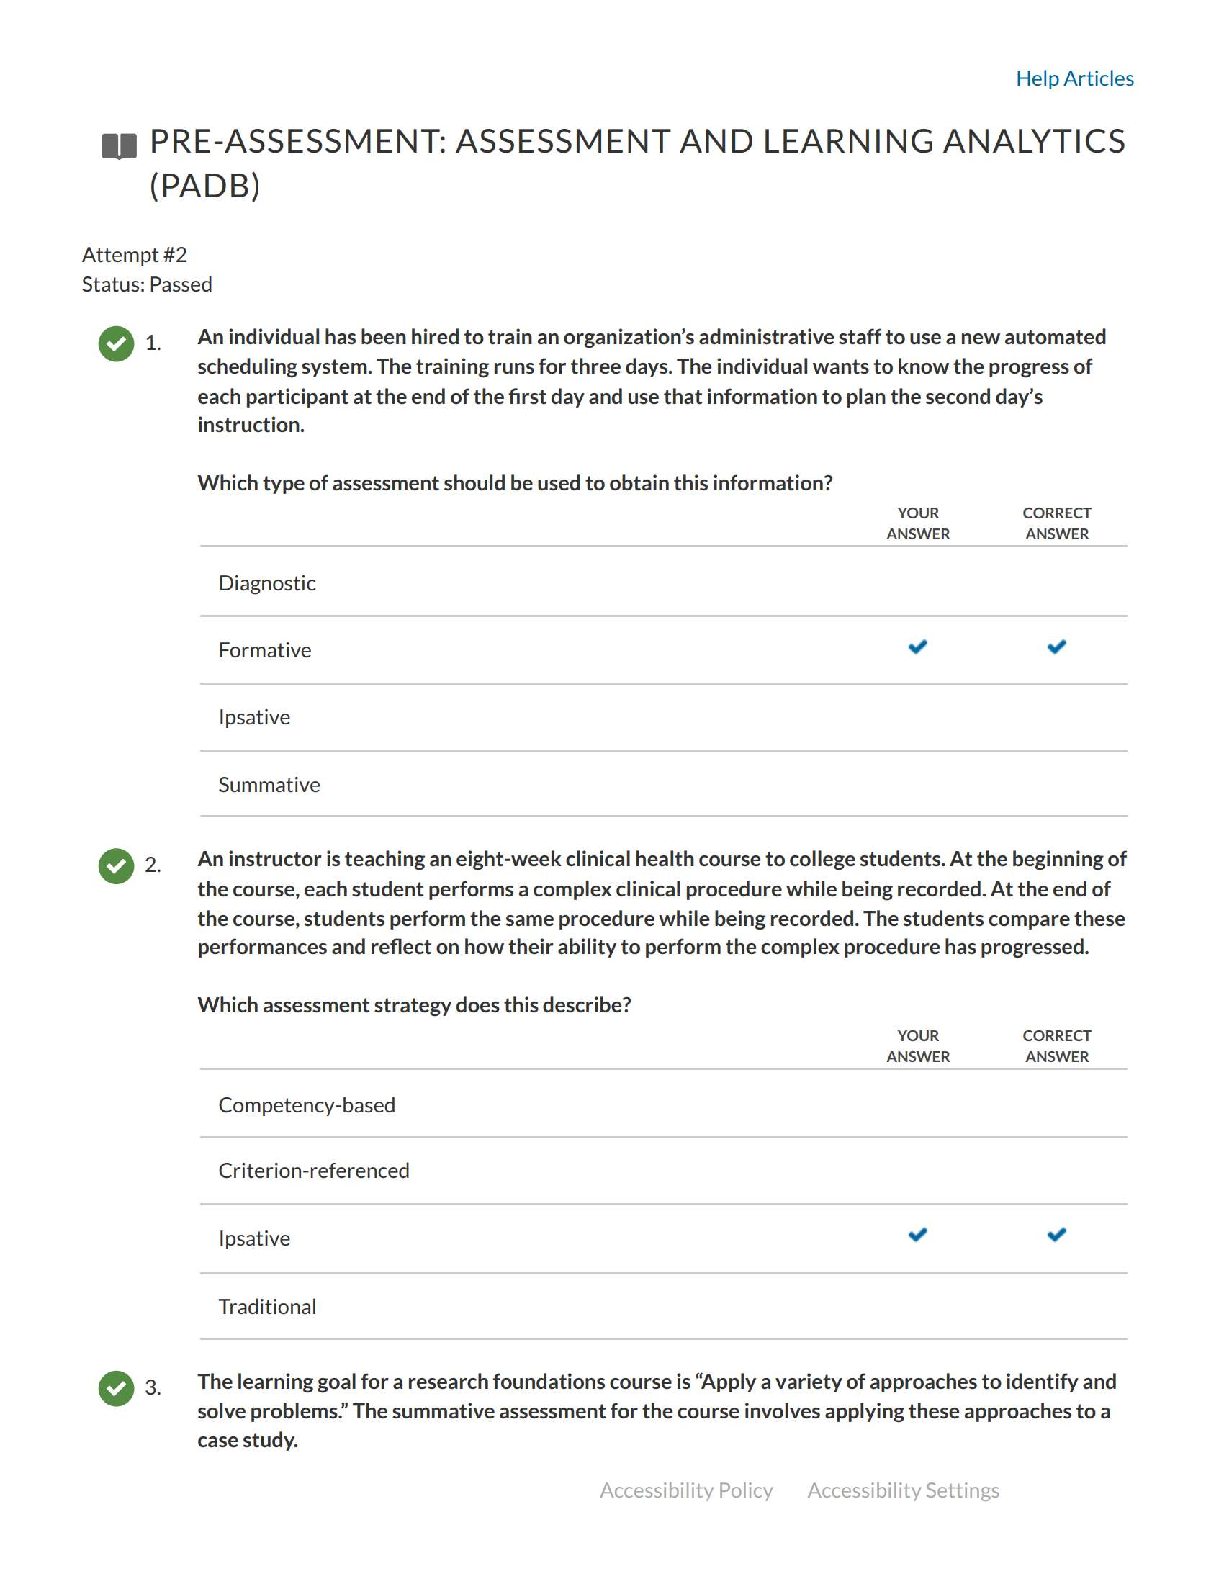
Task: Select the Ipsative option in question 1
Action: pyautogui.click(x=254, y=717)
